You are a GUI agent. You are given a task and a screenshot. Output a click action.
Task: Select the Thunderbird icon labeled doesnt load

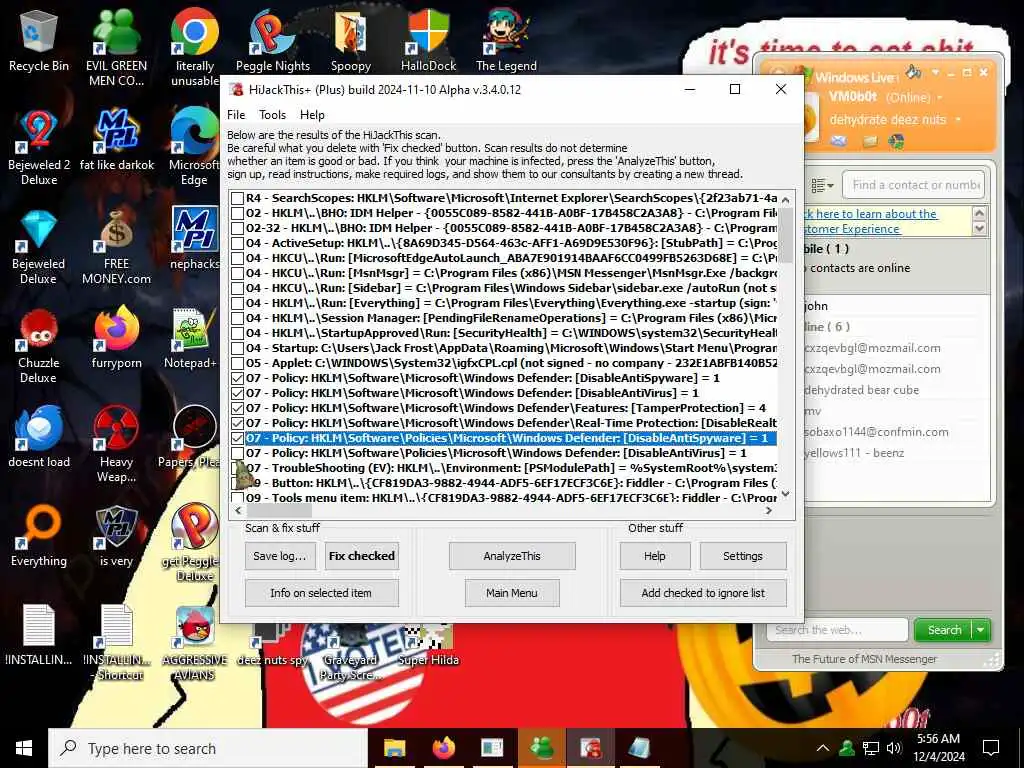click(39, 438)
